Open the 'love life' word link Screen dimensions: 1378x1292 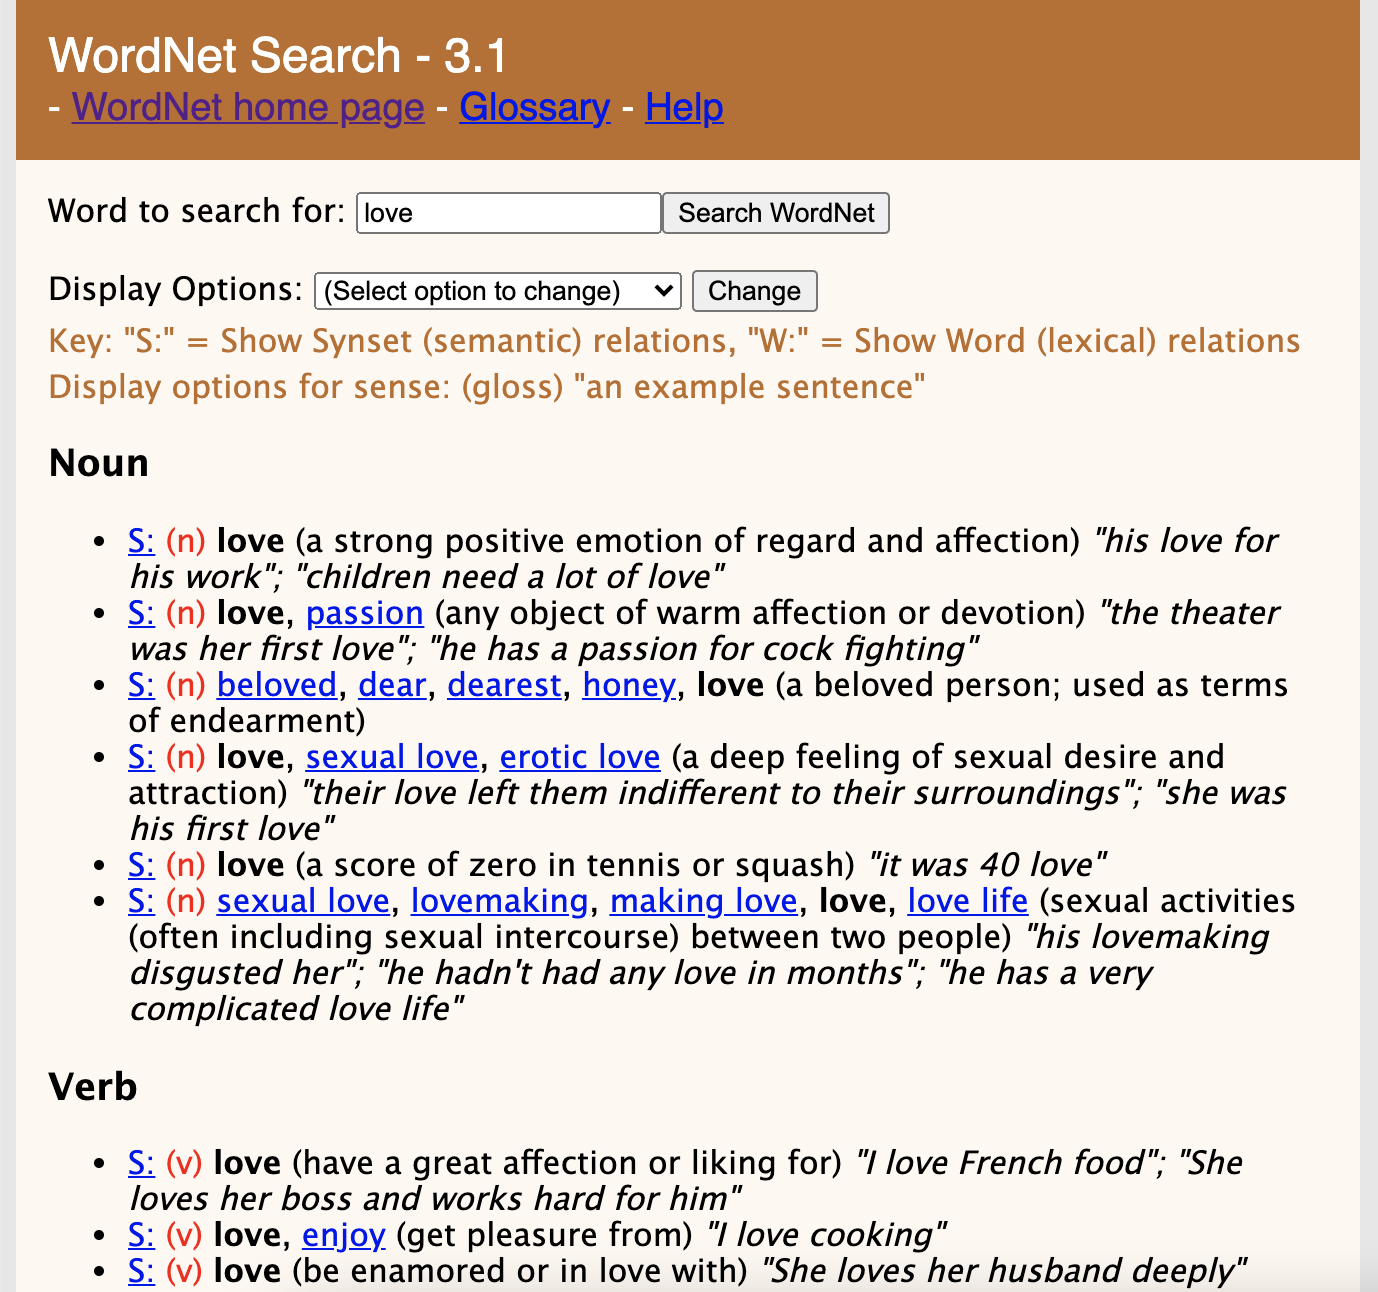(966, 900)
